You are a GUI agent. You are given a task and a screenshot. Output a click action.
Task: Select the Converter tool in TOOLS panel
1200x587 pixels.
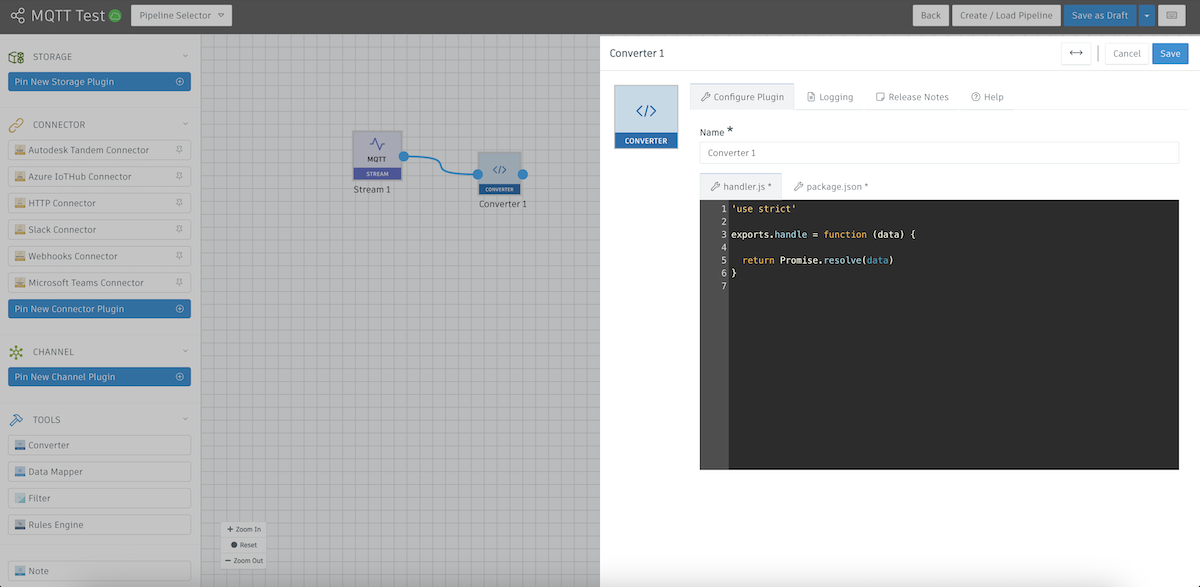coord(99,444)
